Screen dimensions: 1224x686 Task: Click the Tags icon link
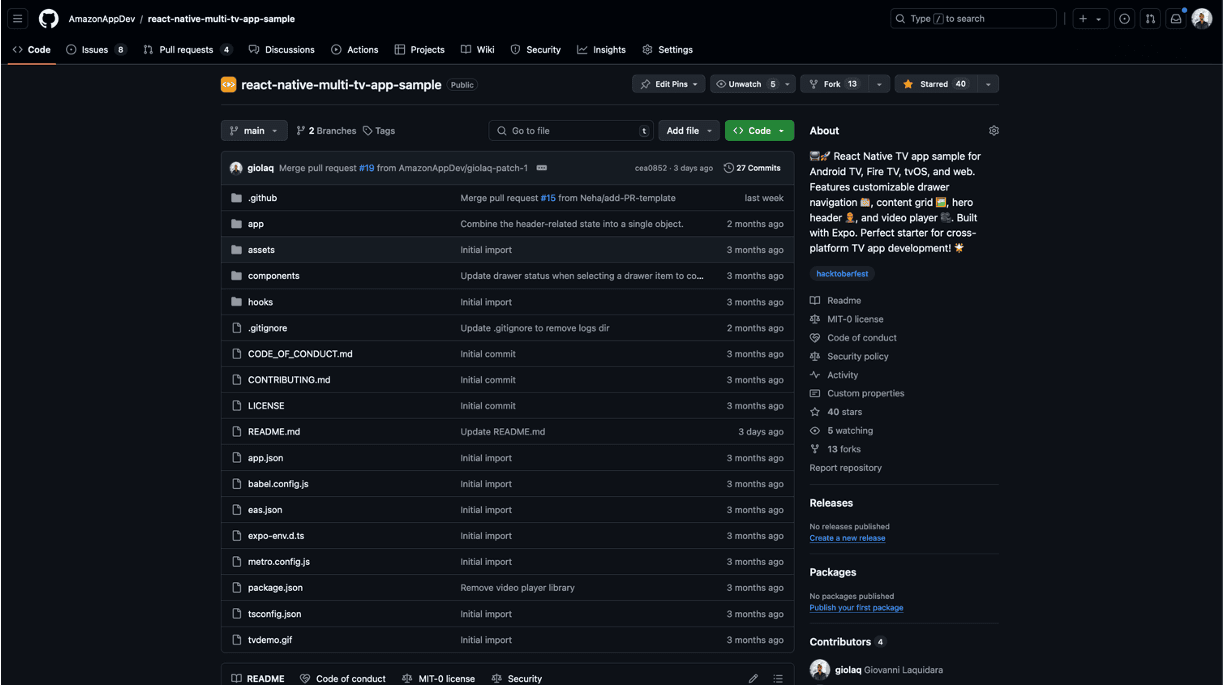[379, 131]
